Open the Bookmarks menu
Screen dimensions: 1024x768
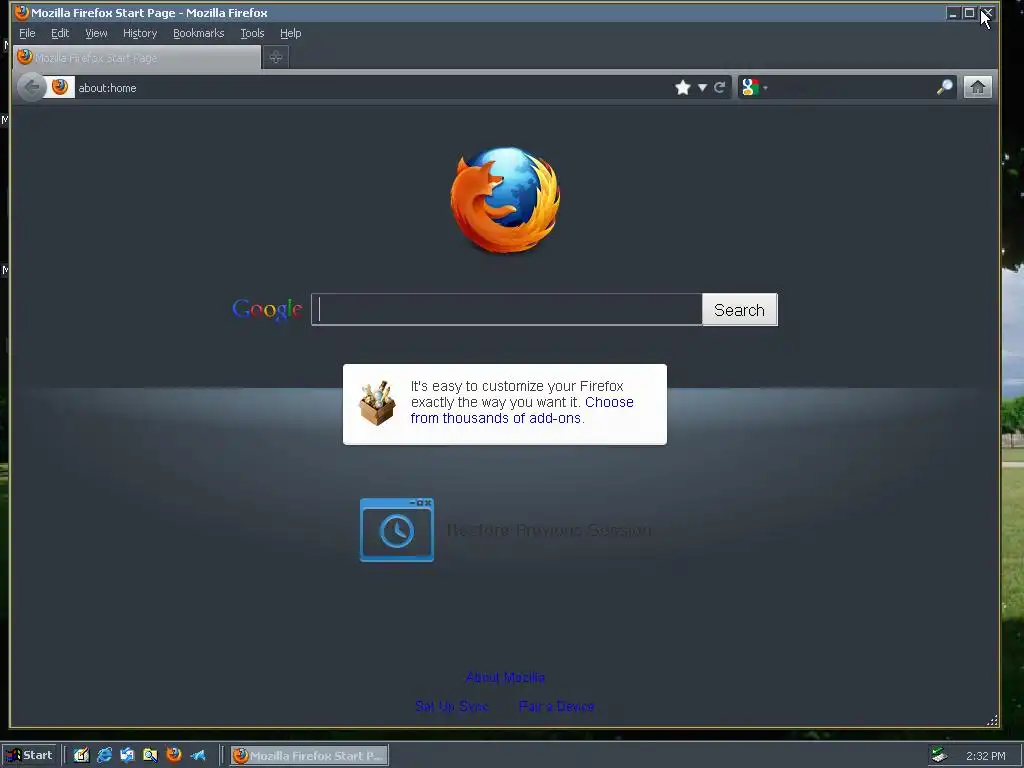(199, 33)
